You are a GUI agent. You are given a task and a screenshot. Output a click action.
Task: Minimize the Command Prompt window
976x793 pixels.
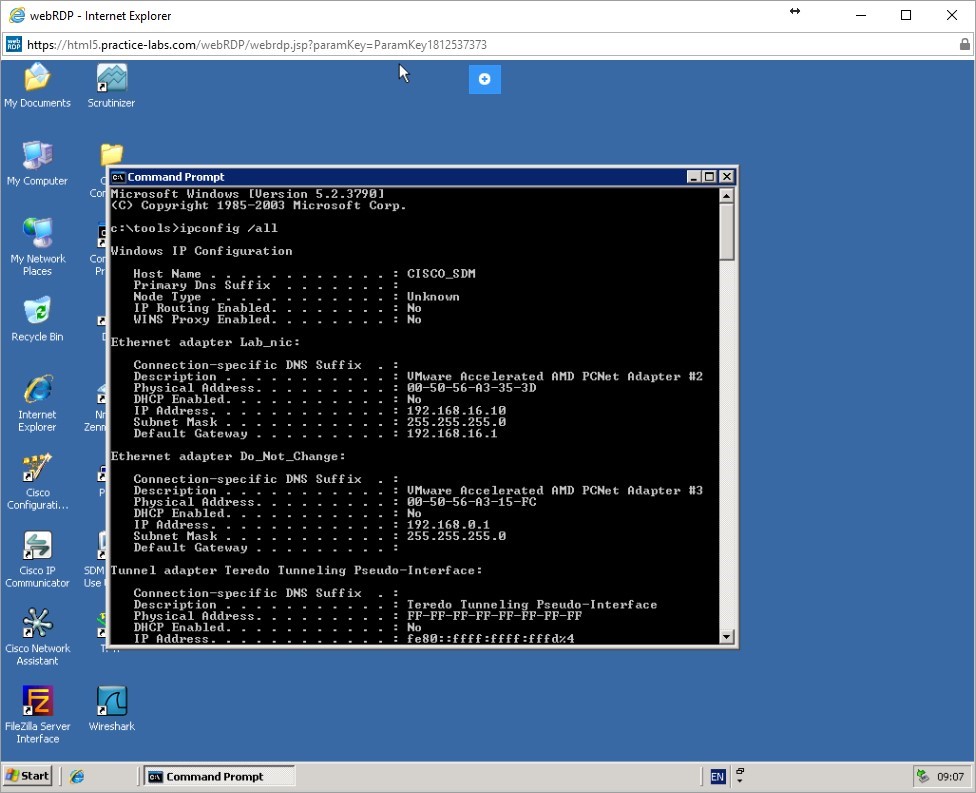coord(694,177)
